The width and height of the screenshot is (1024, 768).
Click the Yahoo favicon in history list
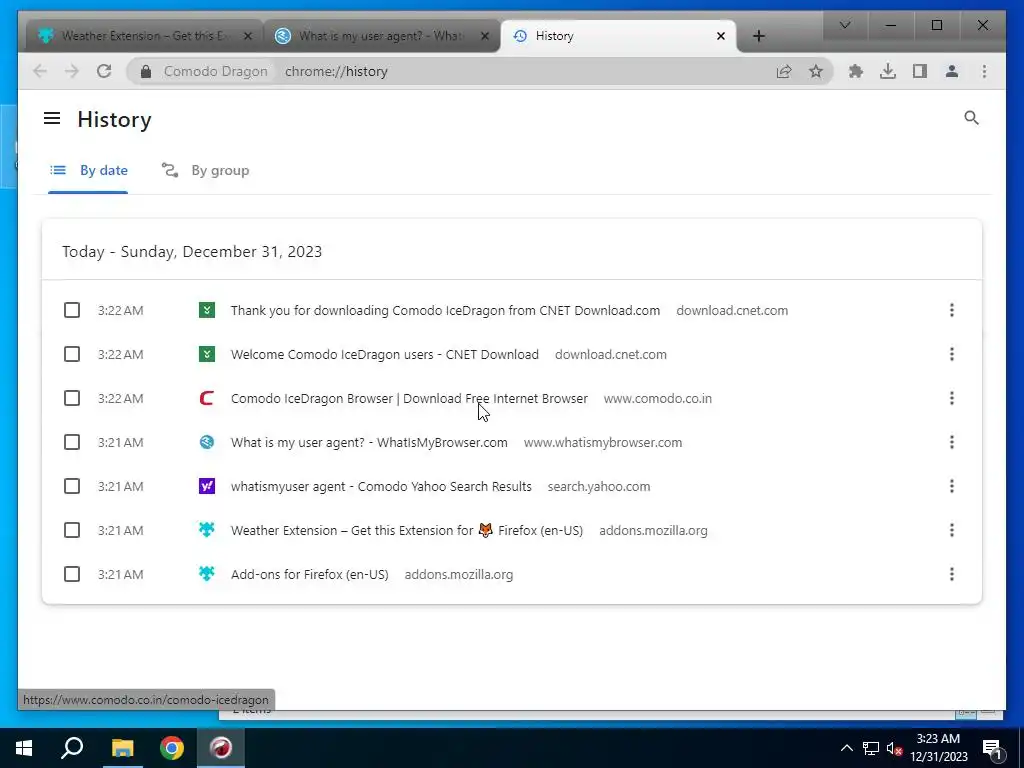click(206, 486)
